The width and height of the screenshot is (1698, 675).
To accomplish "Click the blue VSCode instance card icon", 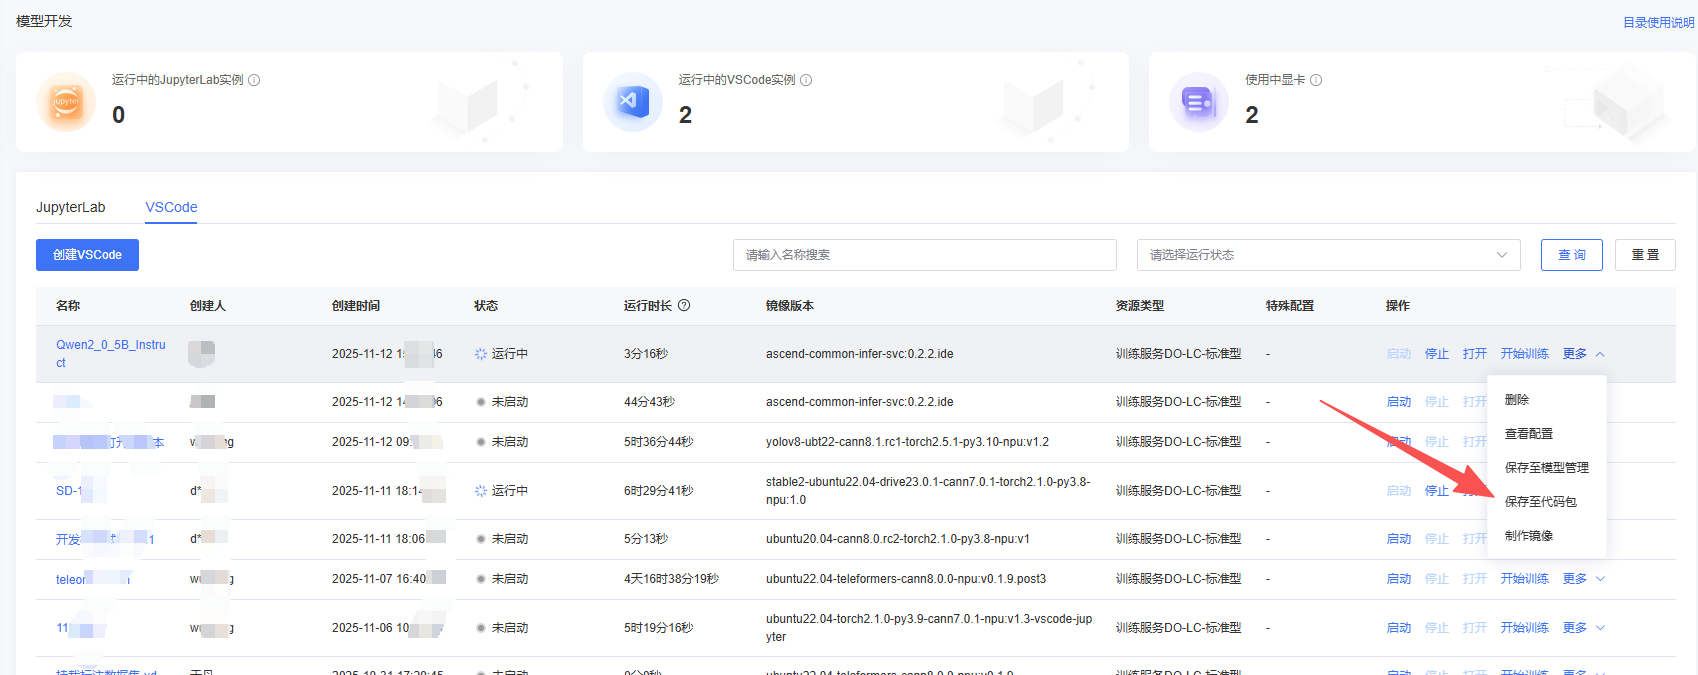I will [633, 102].
